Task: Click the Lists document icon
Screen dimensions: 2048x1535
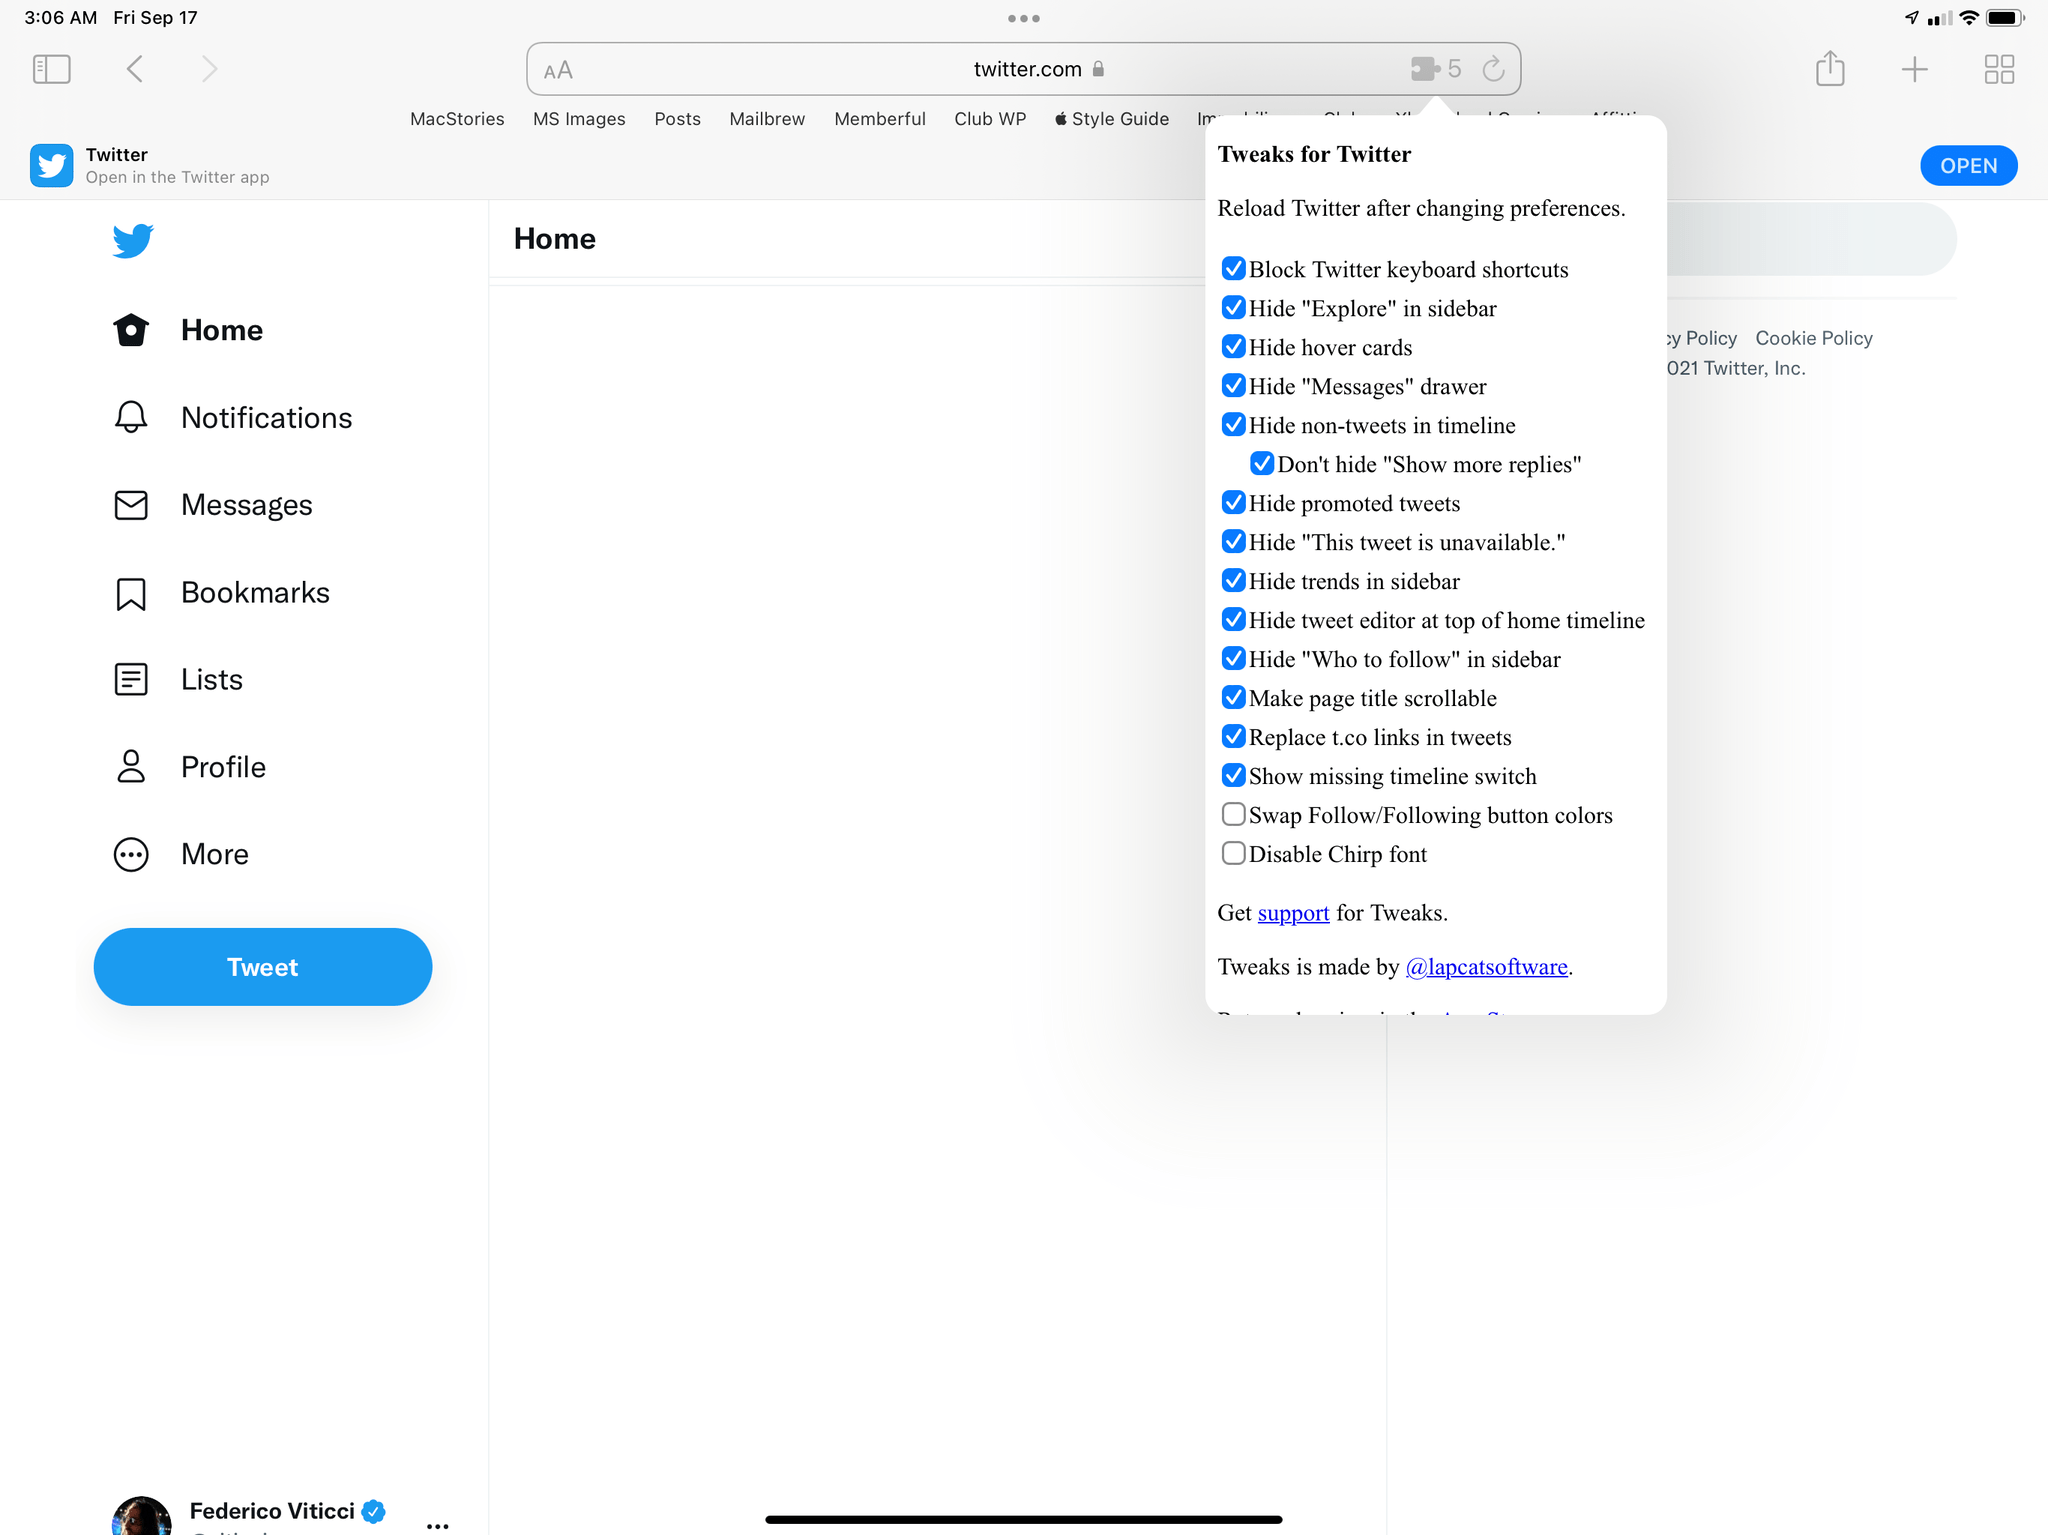Action: click(x=131, y=680)
